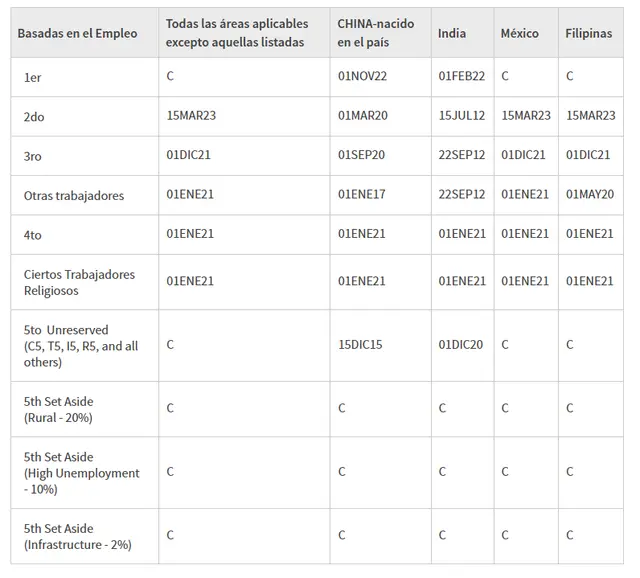Select the "CHINA-nacido en el país" header
Viewport: 640px width, 578px height.
375,33
